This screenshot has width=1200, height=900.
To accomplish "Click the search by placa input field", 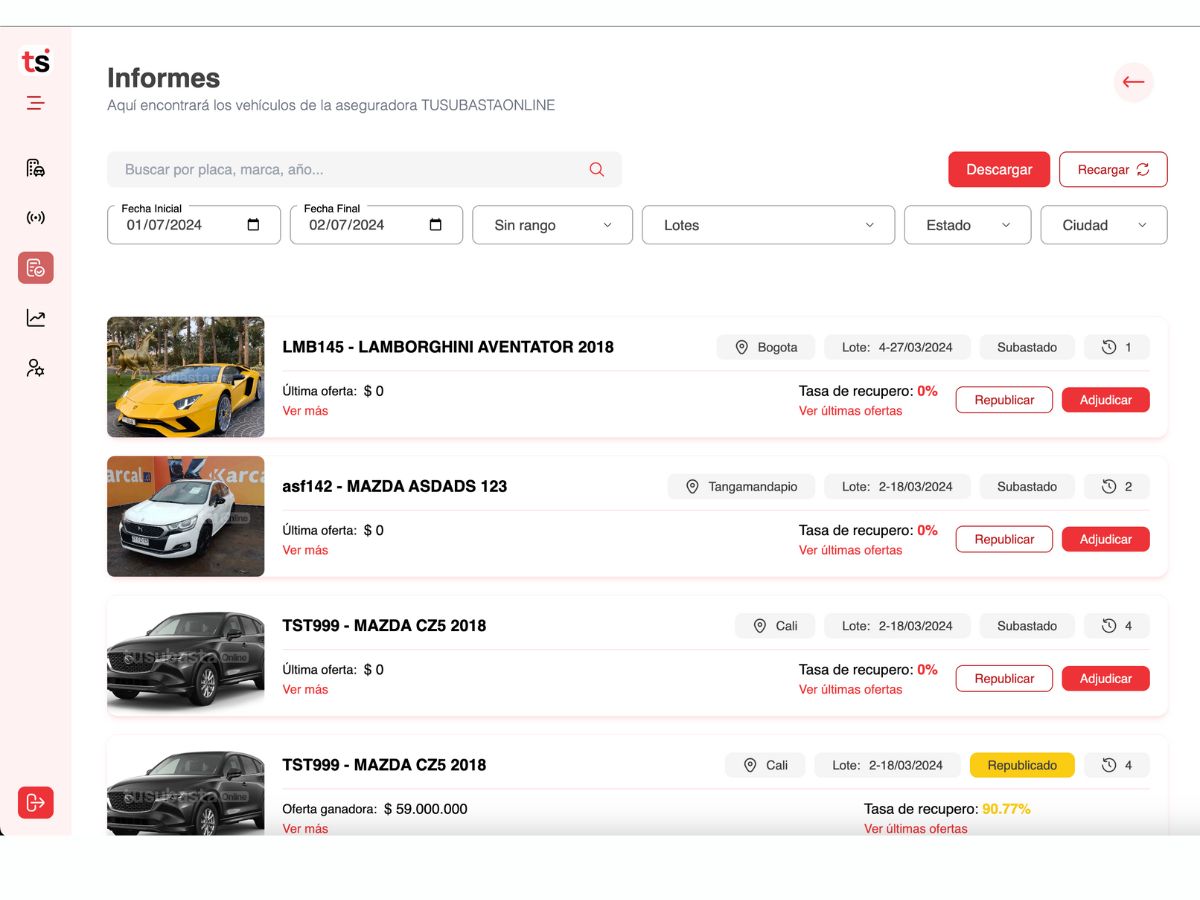I will pos(364,169).
